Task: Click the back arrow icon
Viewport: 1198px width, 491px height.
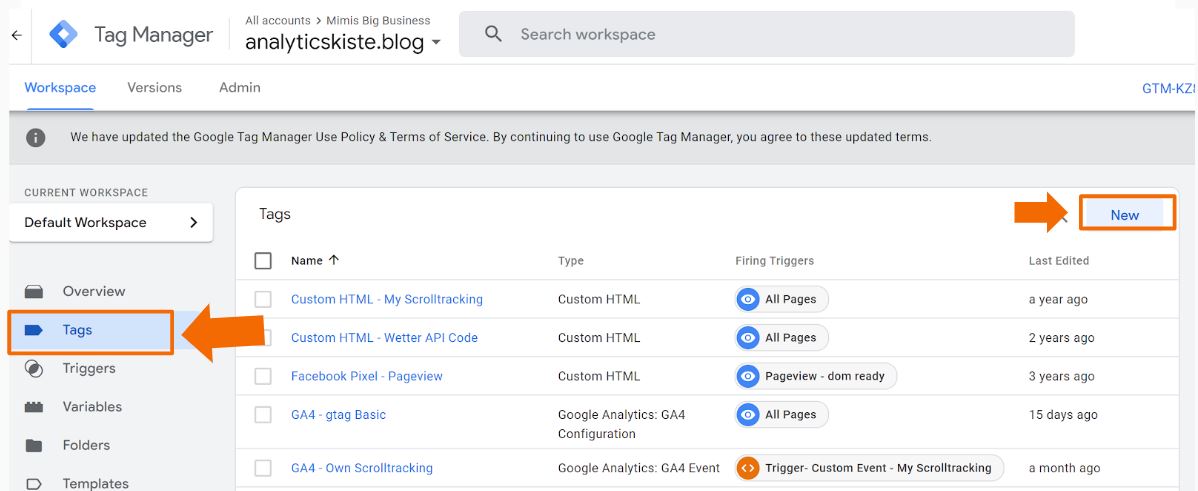Action: coord(16,35)
